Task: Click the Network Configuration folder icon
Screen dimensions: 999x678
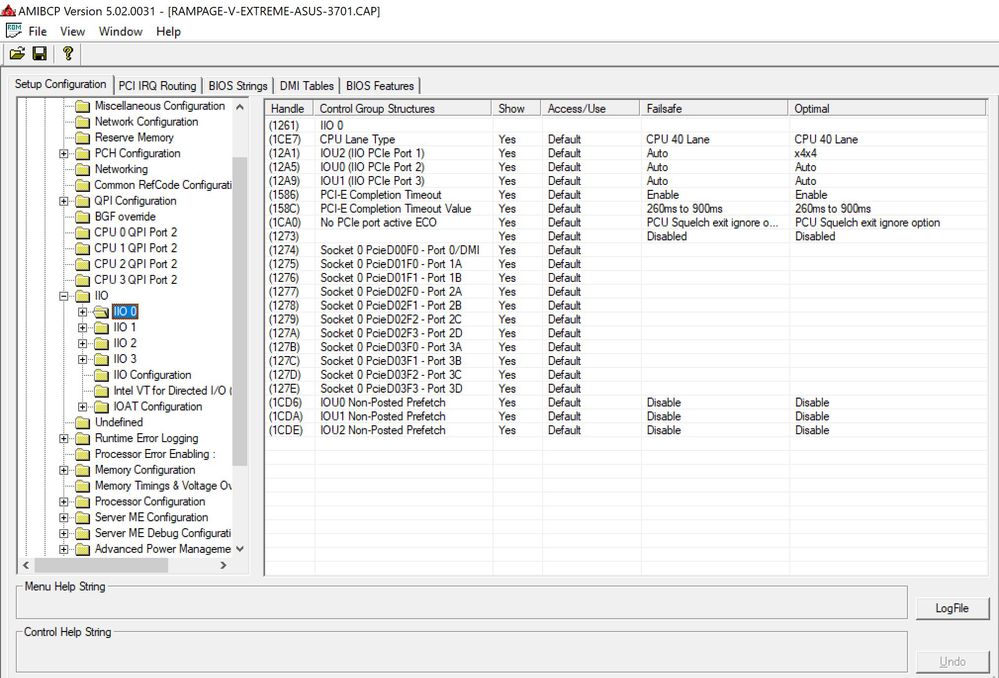Action: [82, 122]
